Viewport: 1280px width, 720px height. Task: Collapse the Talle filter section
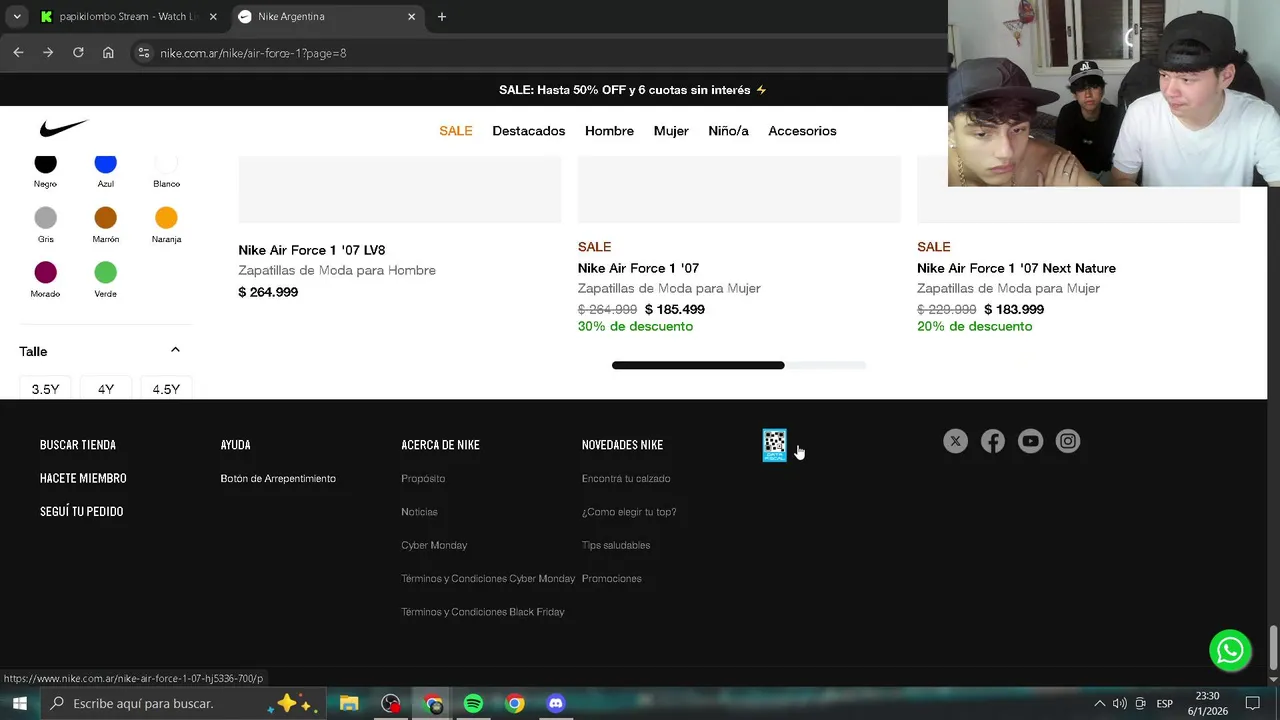tap(175, 350)
